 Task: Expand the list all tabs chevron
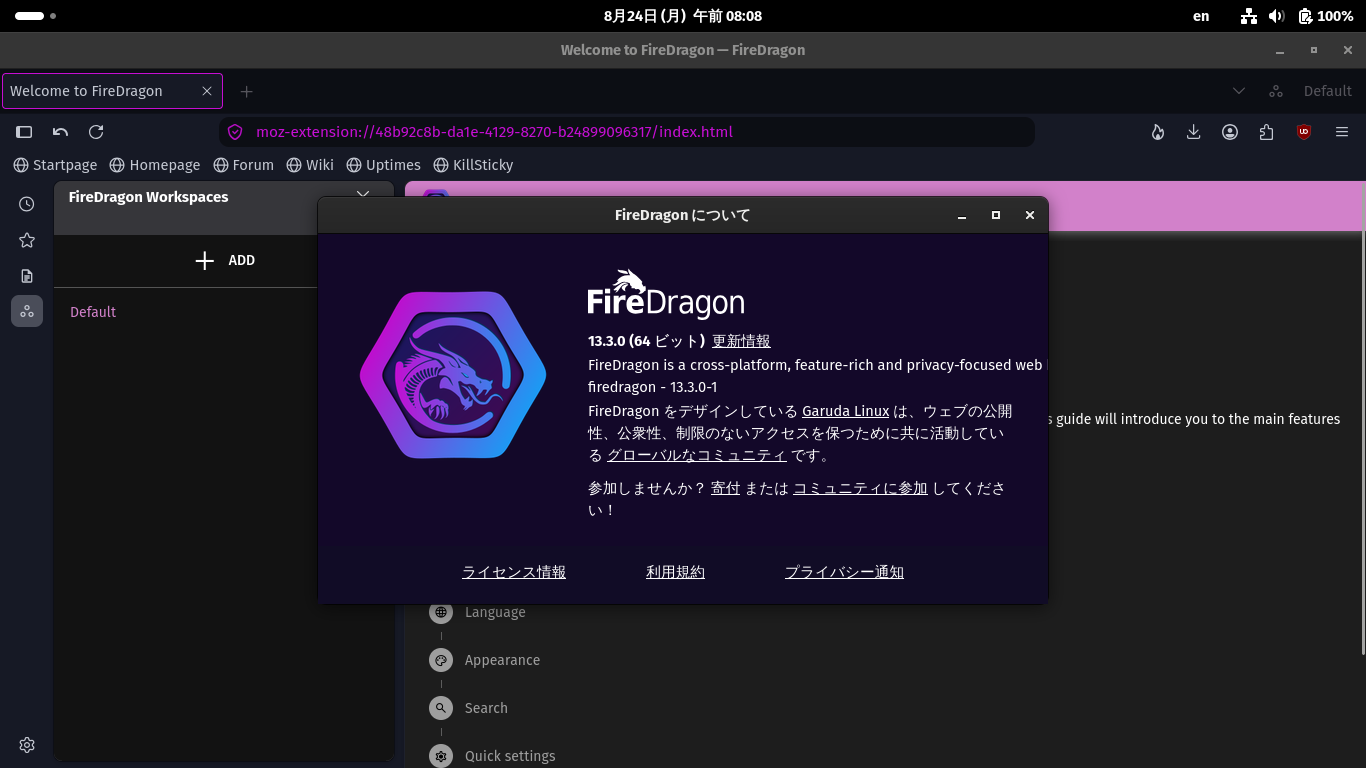click(x=1239, y=91)
